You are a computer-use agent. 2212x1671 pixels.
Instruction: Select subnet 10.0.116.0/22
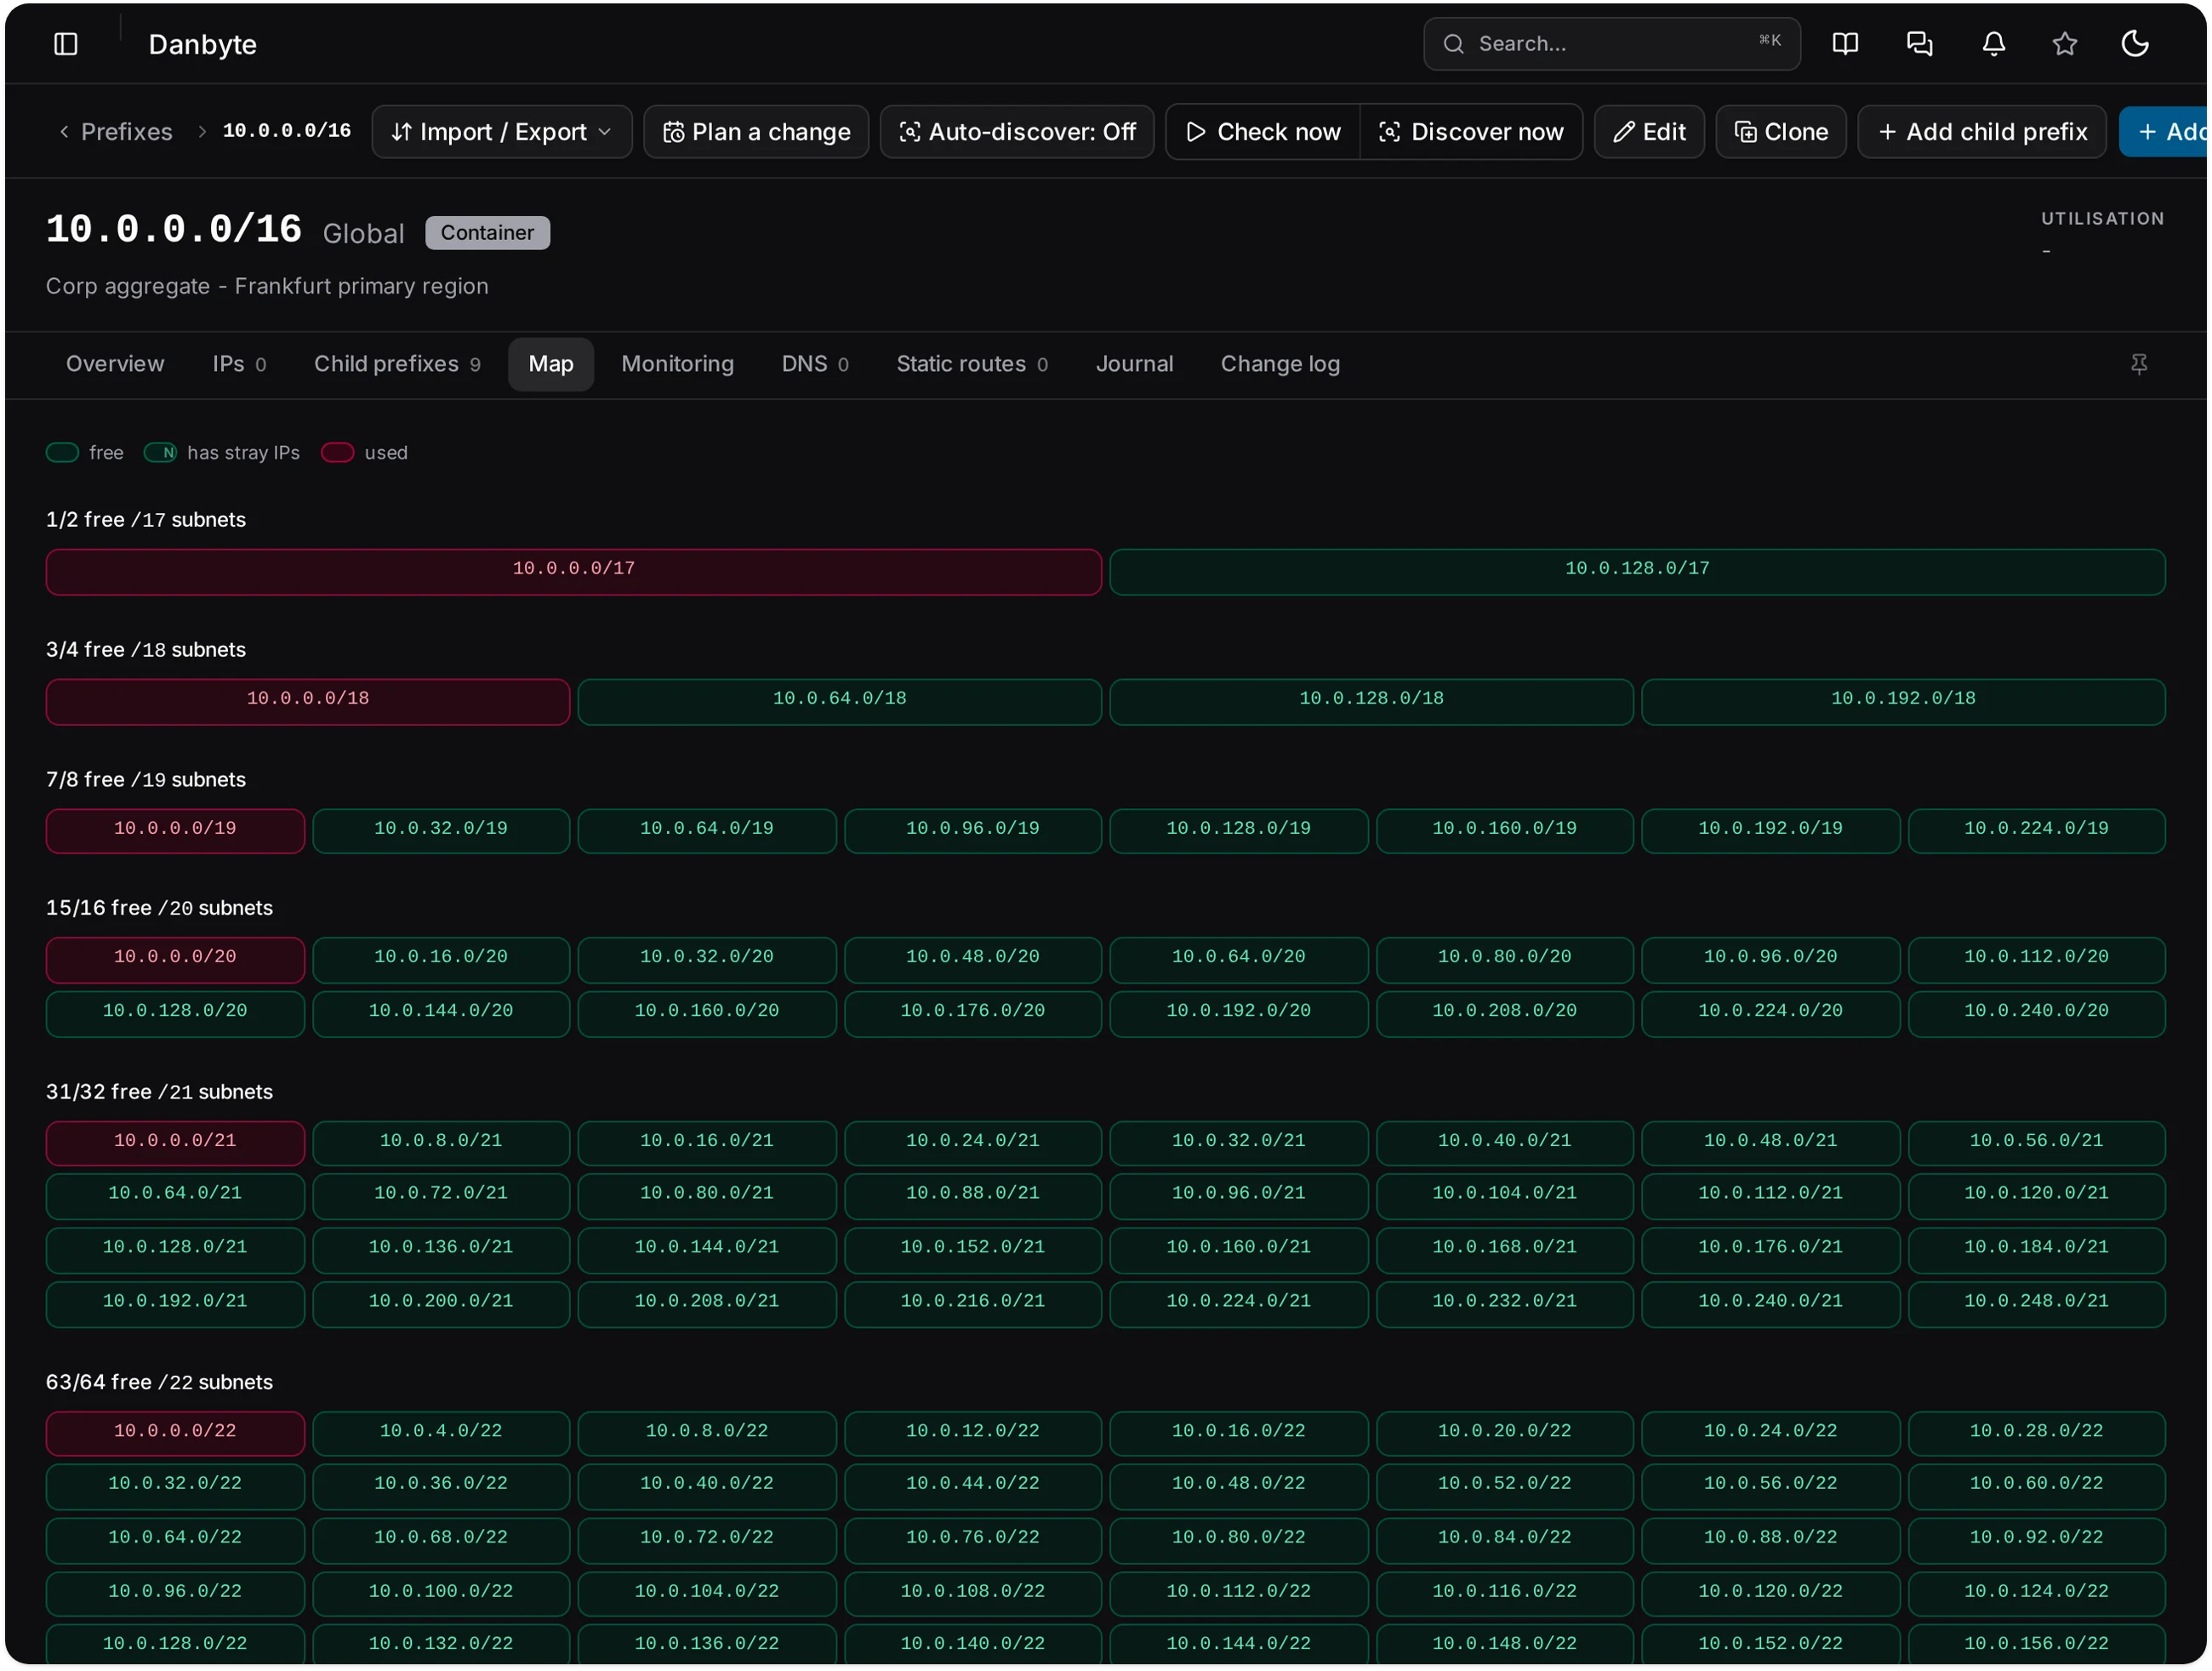[1504, 1593]
